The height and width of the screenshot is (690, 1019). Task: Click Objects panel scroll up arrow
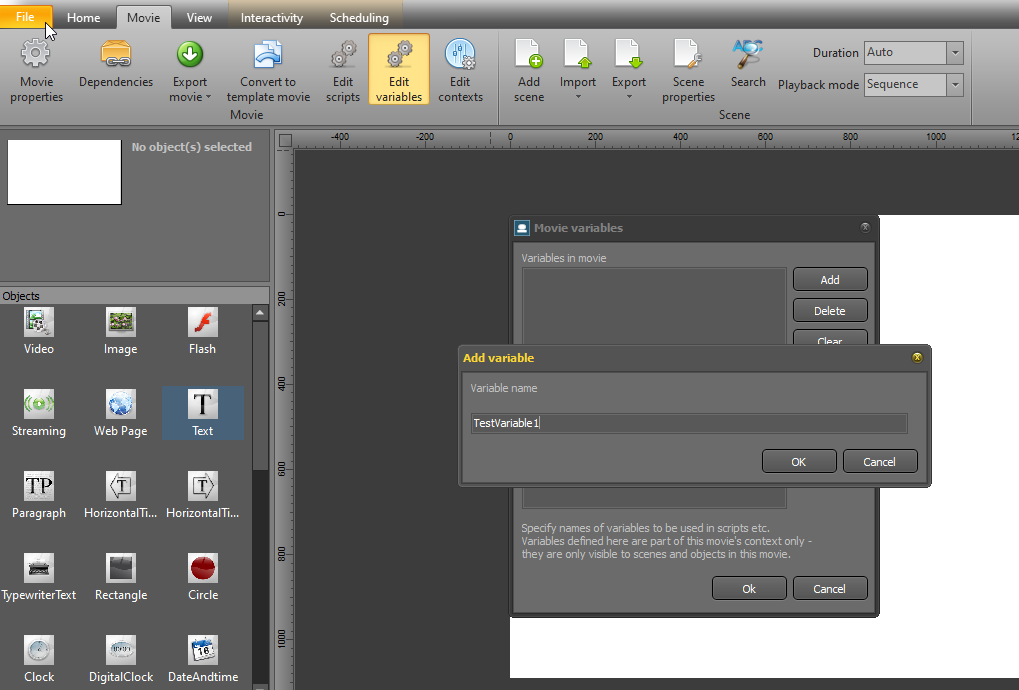point(260,313)
